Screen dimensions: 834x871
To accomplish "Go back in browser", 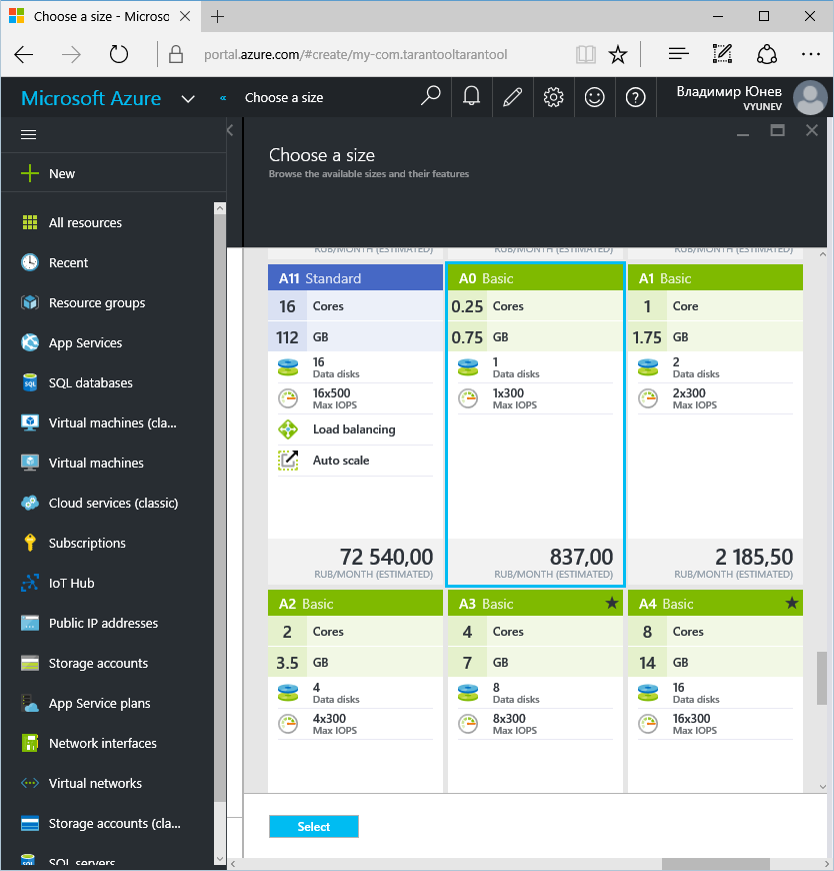I will (x=24, y=54).
